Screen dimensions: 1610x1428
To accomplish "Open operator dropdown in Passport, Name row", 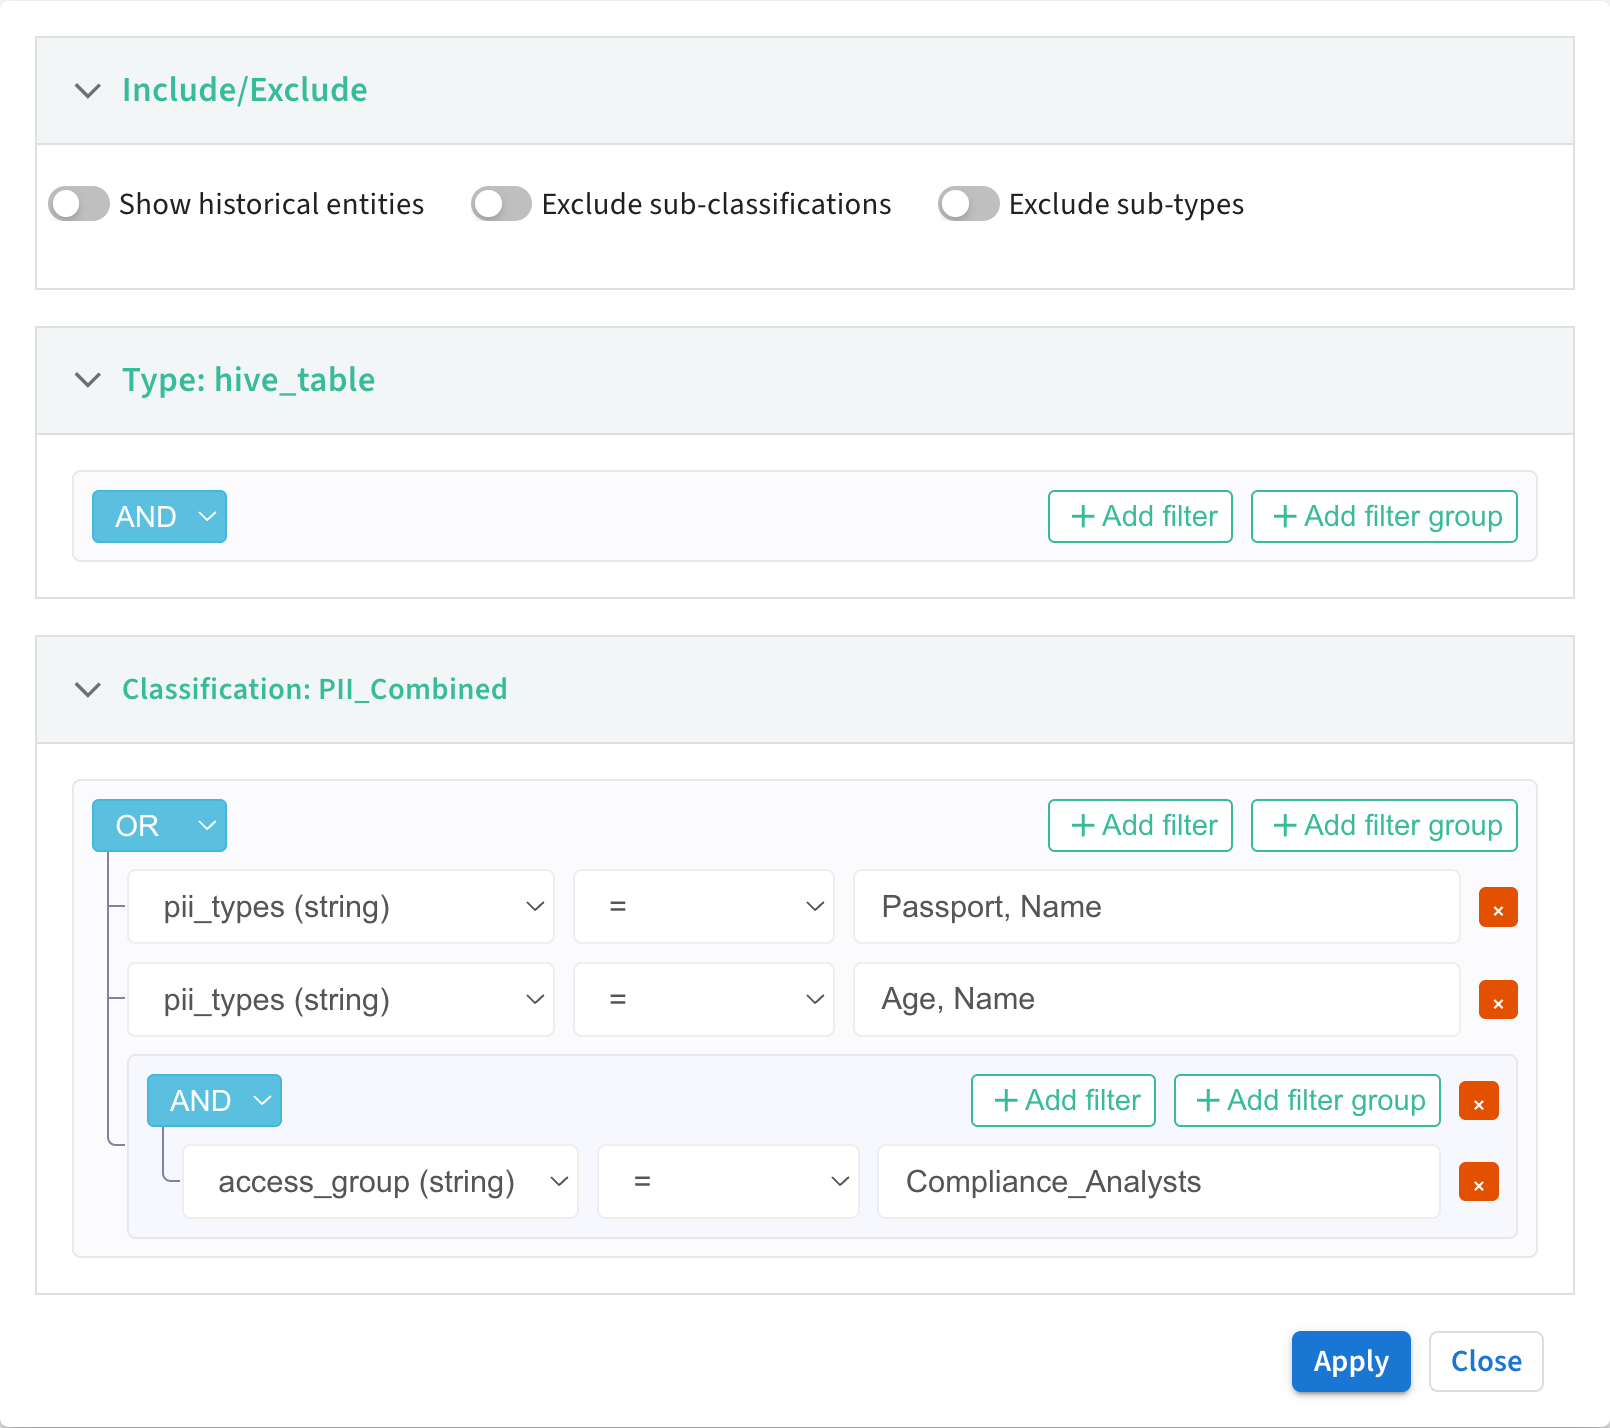I will coord(703,907).
